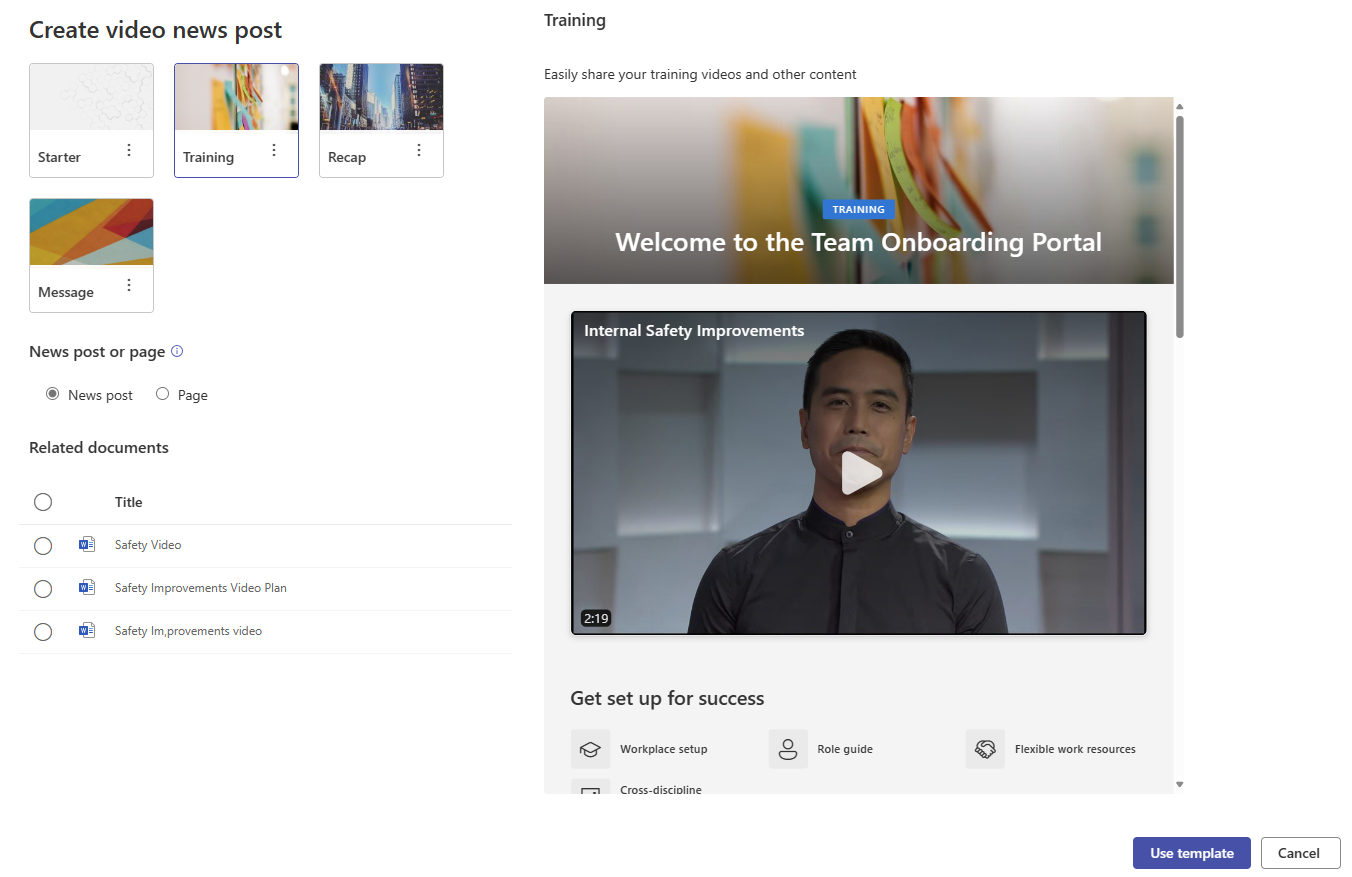Open the Starter template's more options menu

[129, 150]
